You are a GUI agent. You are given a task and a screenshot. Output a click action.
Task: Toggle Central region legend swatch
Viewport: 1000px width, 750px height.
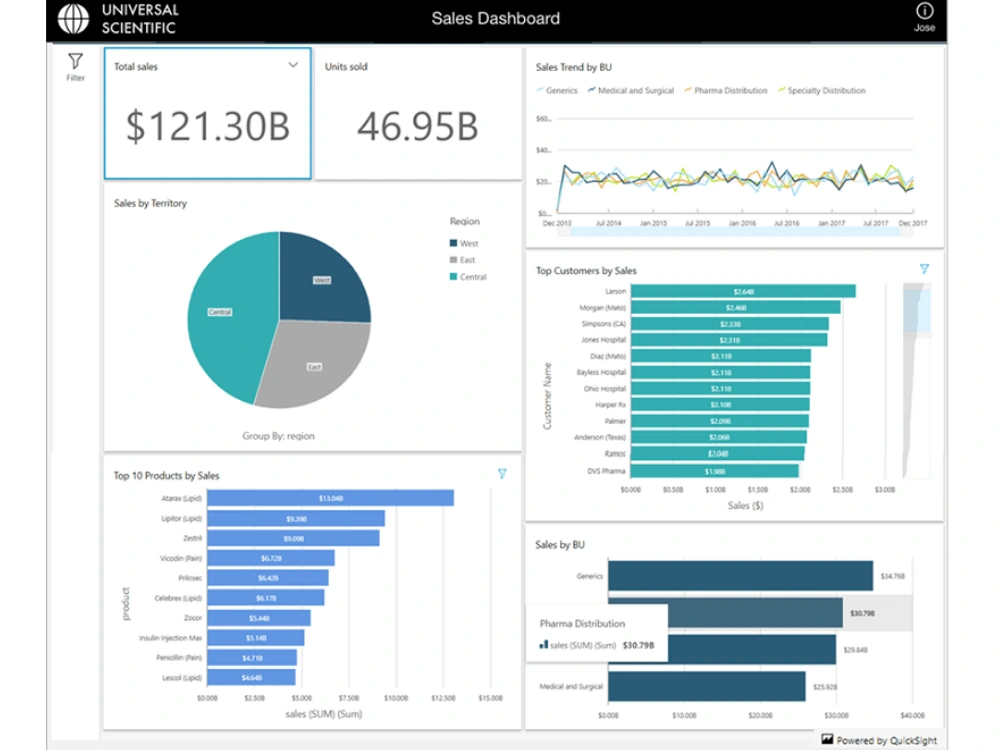453,276
